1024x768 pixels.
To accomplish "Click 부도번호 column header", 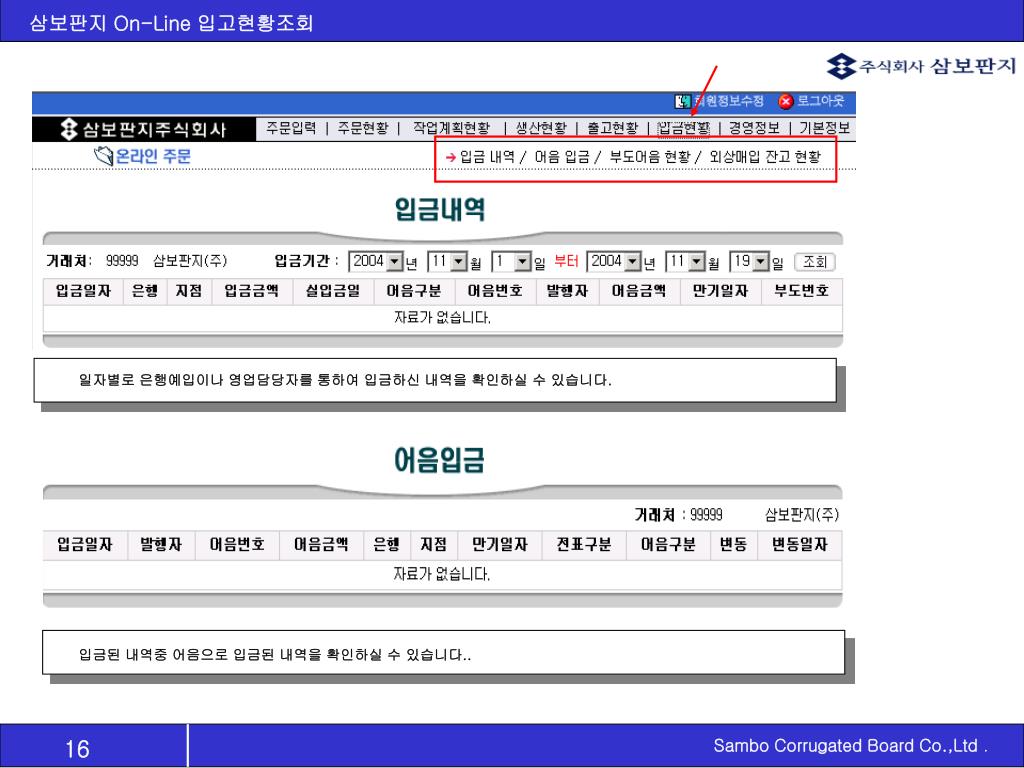I will tap(801, 291).
